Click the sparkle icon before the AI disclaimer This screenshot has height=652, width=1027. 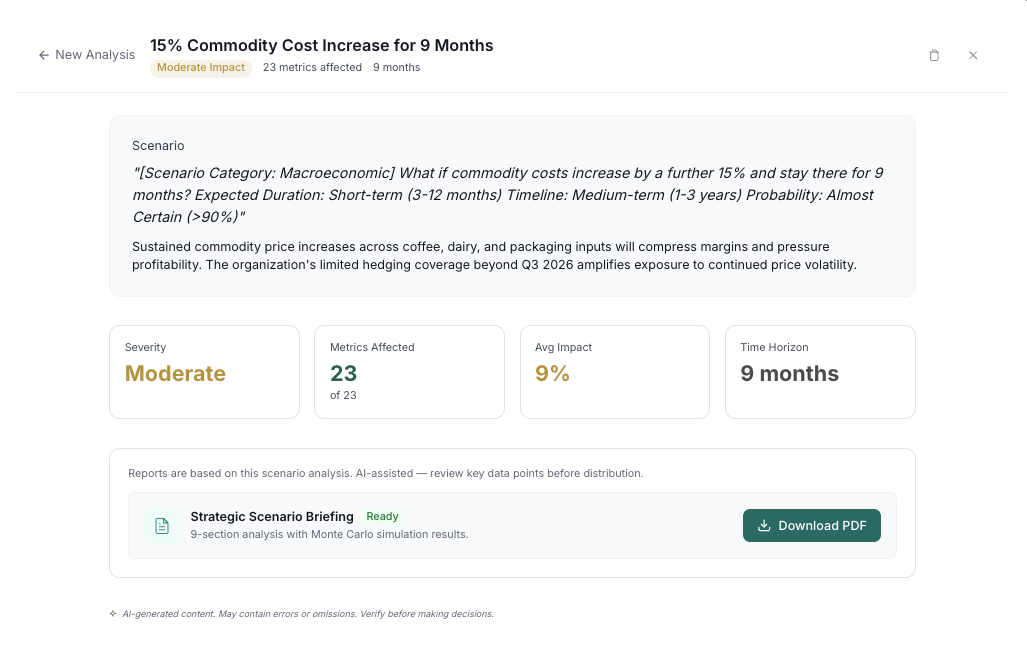coord(112,613)
